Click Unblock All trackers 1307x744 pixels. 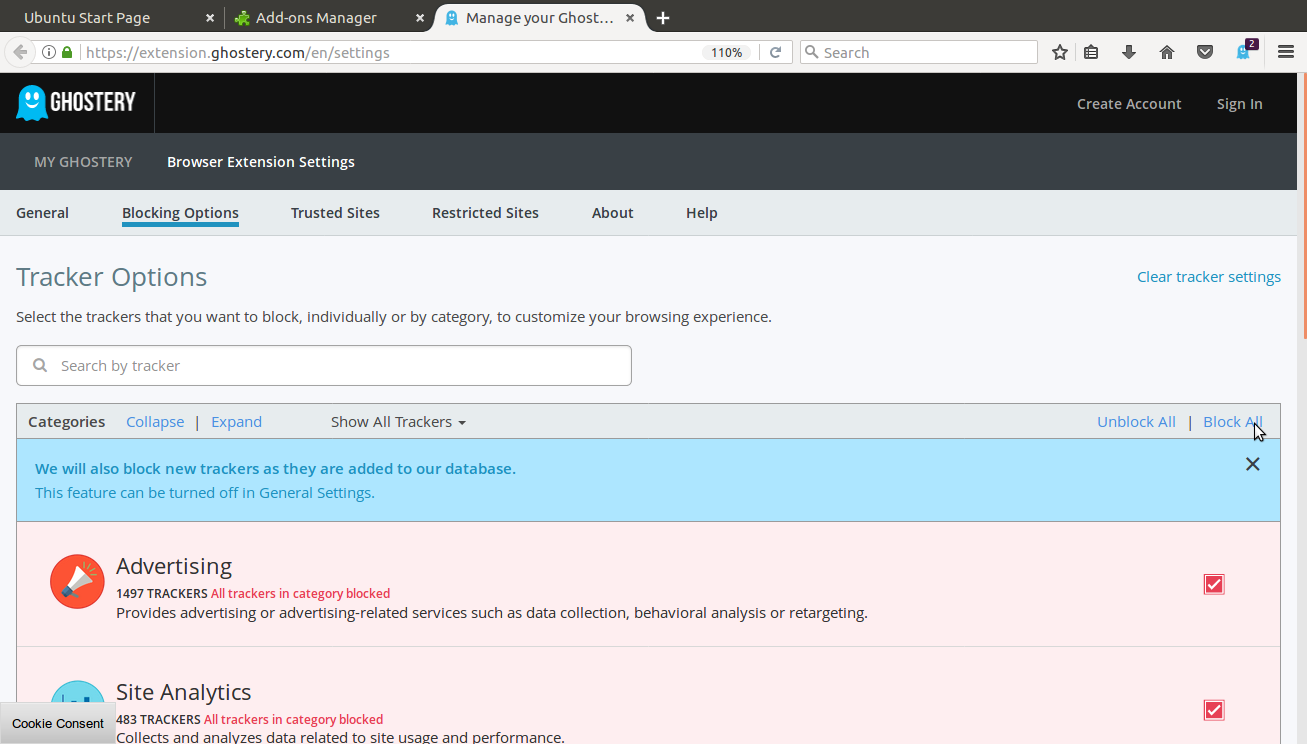point(1136,422)
